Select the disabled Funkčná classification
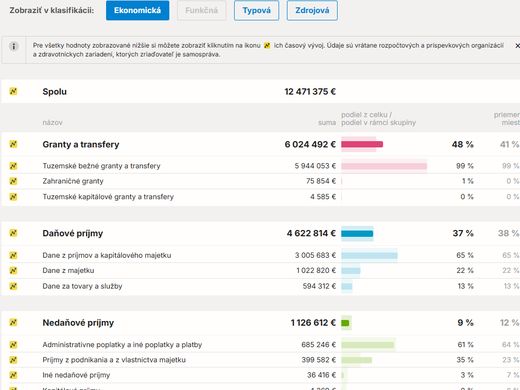 201,10
